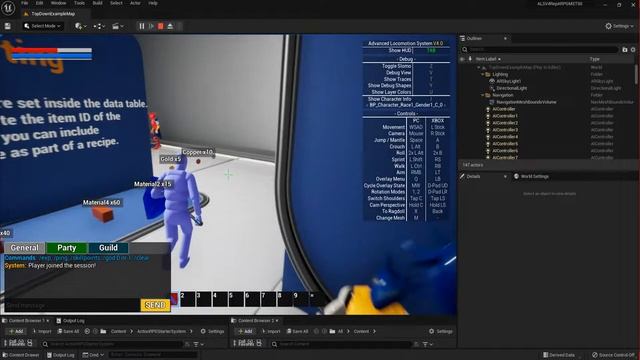Open the add content dropdown in toolbar
The width and height of the screenshot is (640, 360).
pos(80,26)
